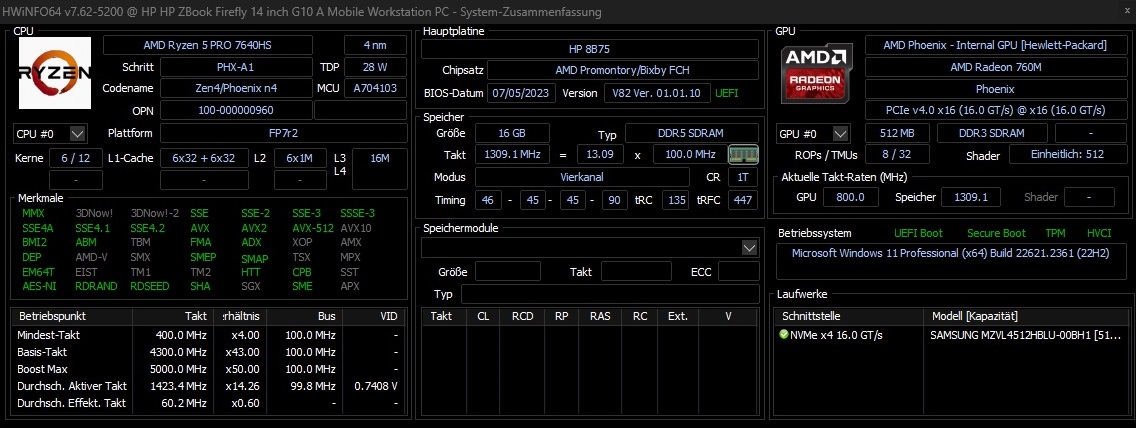The width and height of the screenshot is (1136, 428).
Task: Click the memory type DDR5 SDRAM
Action: [x=692, y=134]
